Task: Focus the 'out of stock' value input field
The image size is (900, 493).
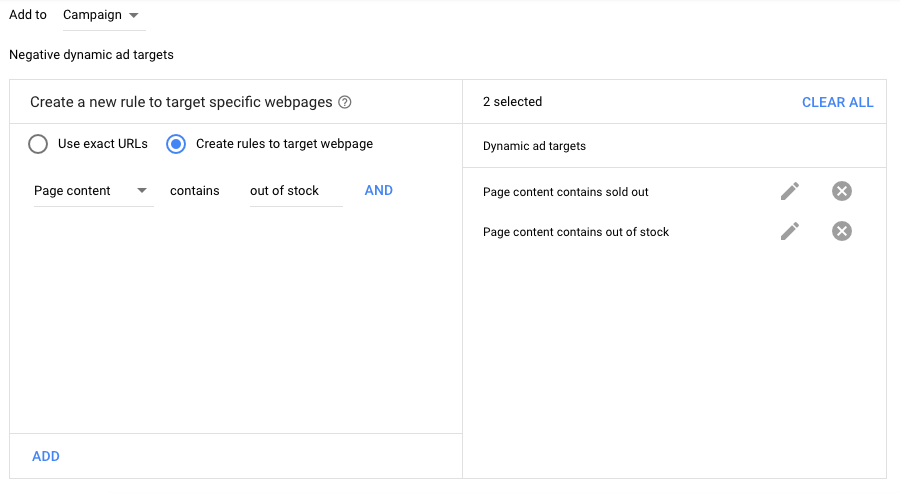Action: click(296, 191)
